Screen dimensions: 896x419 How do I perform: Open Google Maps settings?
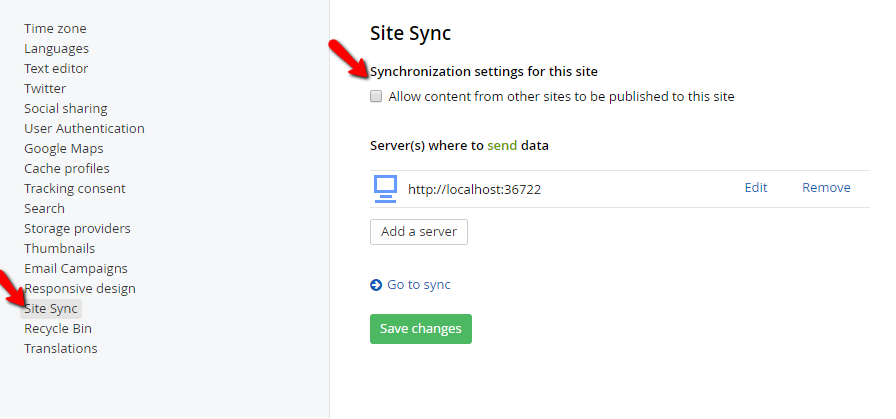(x=64, y=149)
